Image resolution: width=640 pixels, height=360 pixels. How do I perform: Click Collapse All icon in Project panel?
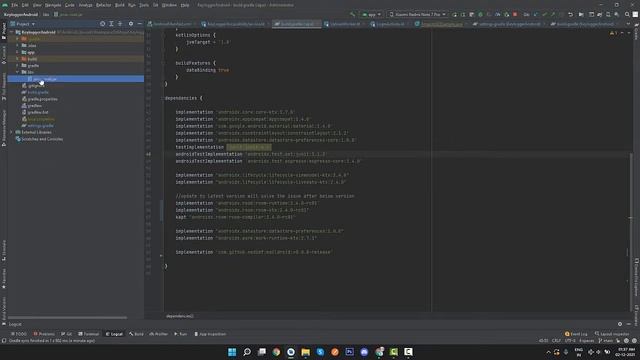pos(120,24)
